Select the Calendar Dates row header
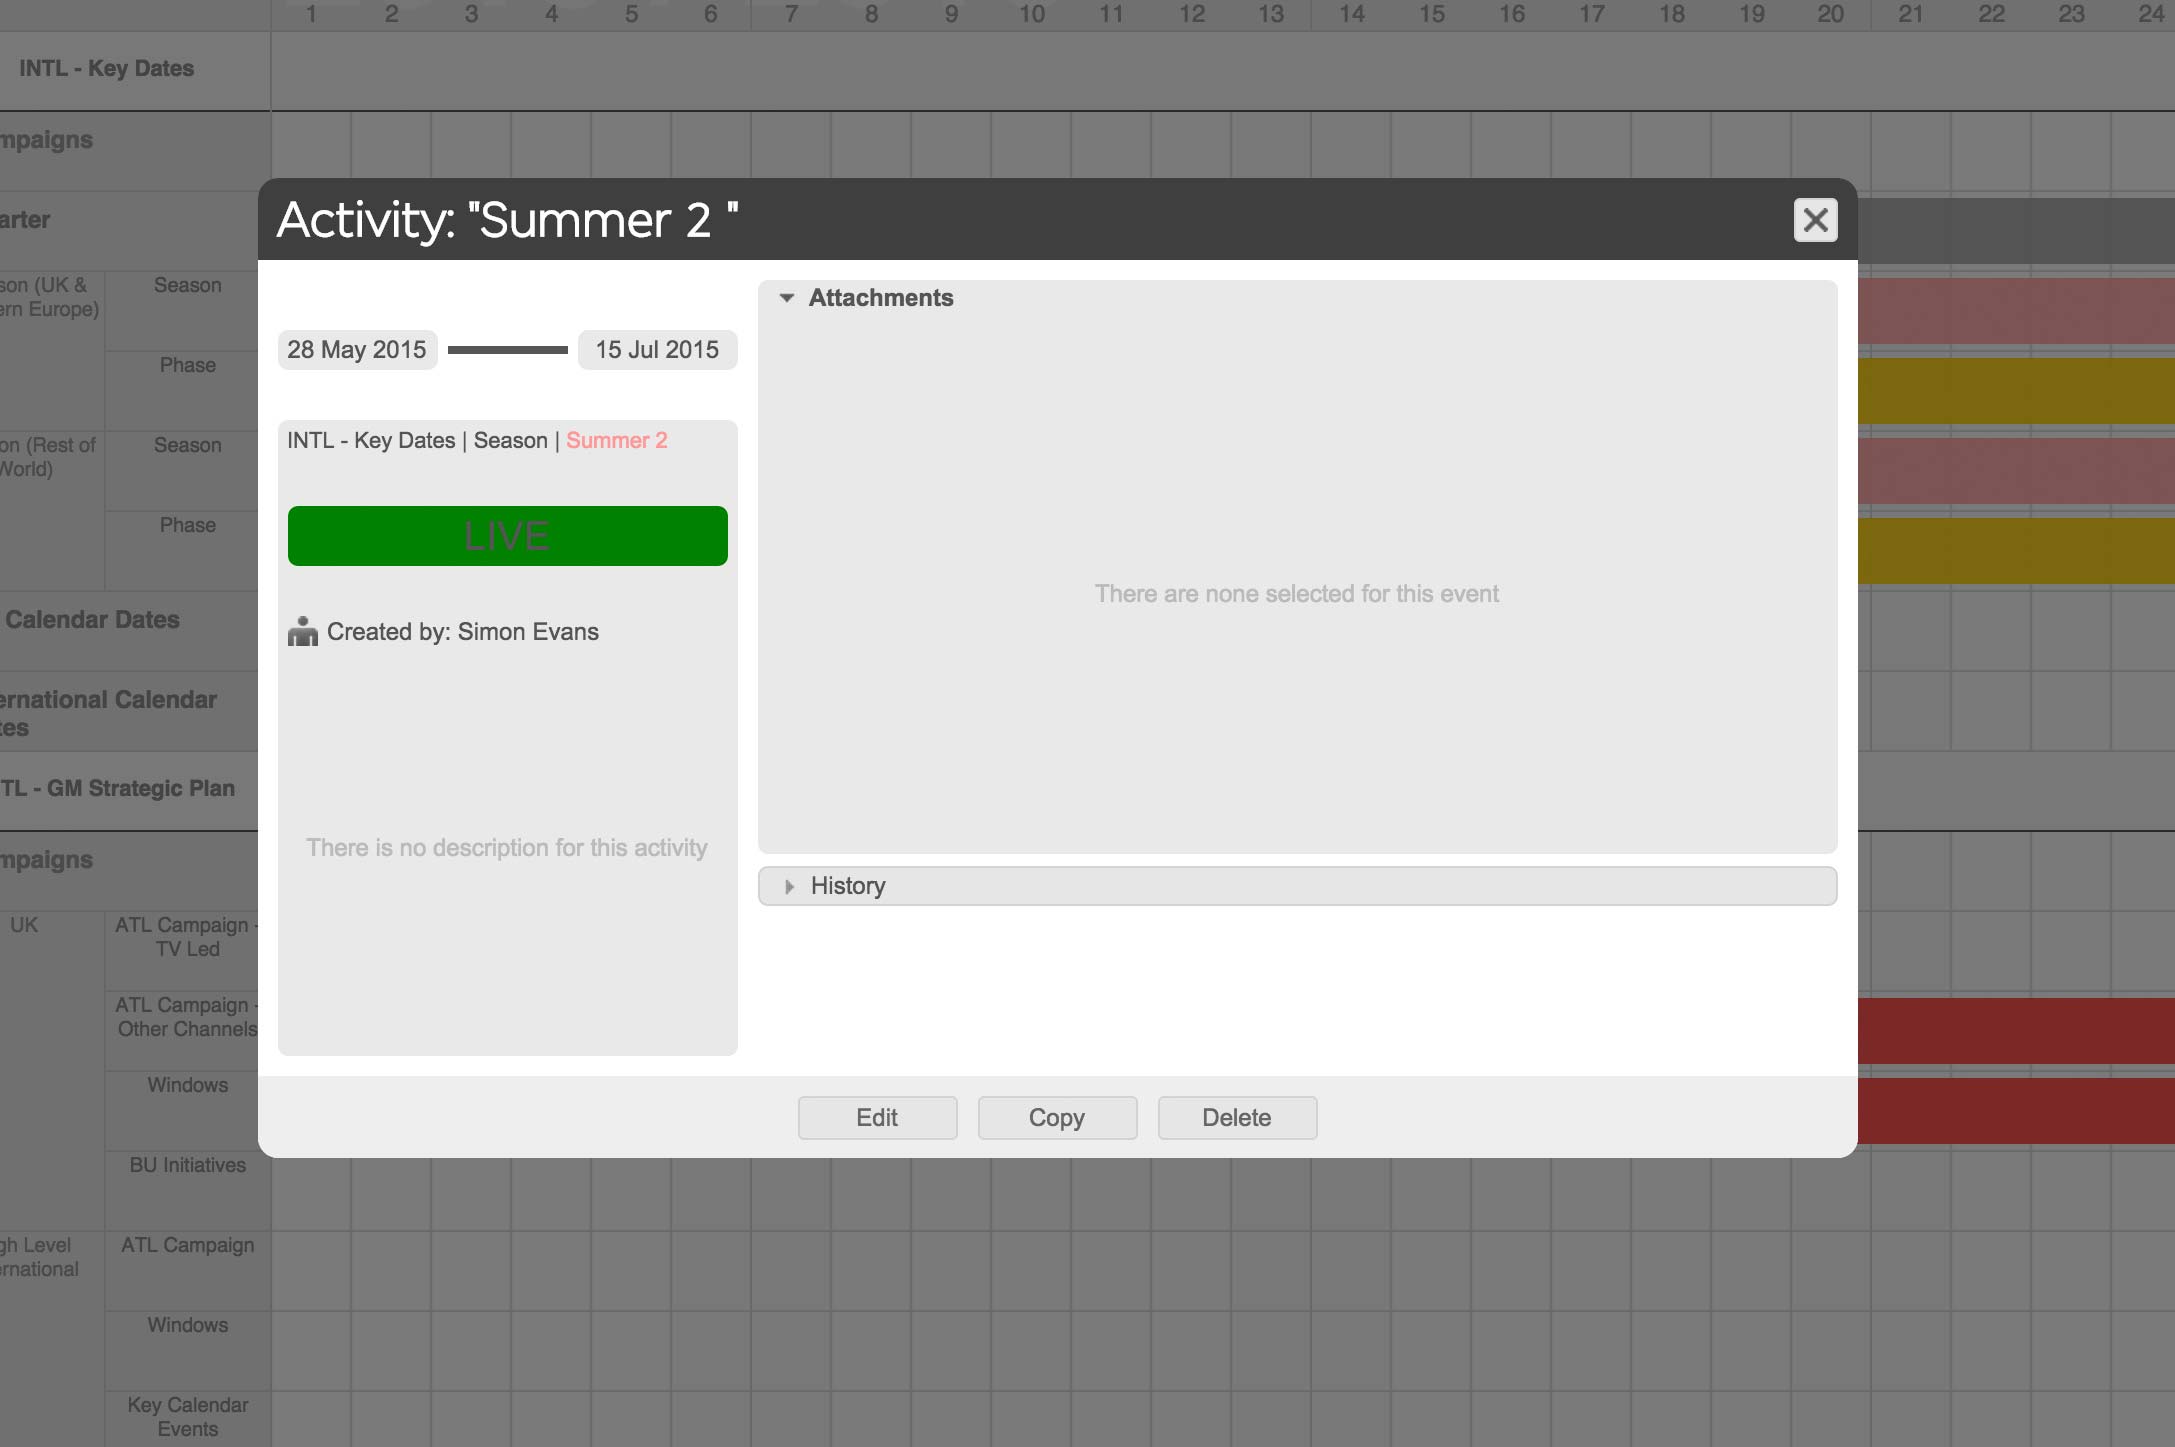This screenshot has width=2175, height=1447. click(93, 620)
